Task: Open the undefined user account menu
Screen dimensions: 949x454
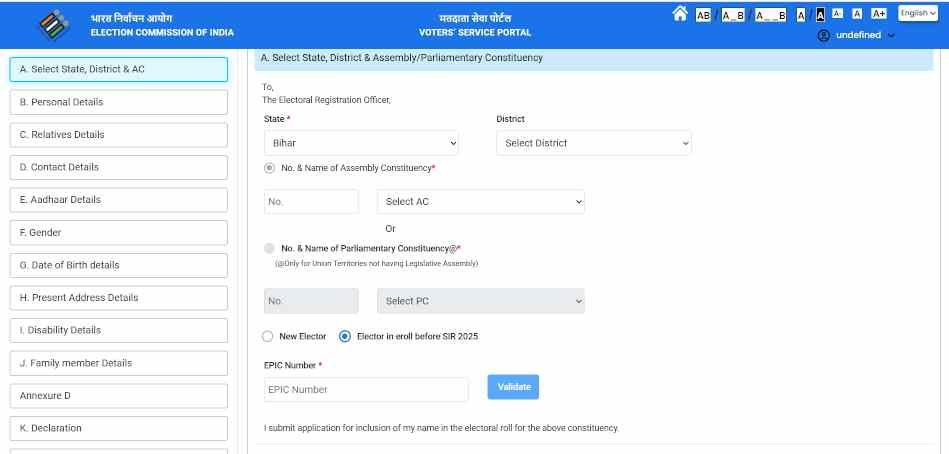Action: click(856, 35)
